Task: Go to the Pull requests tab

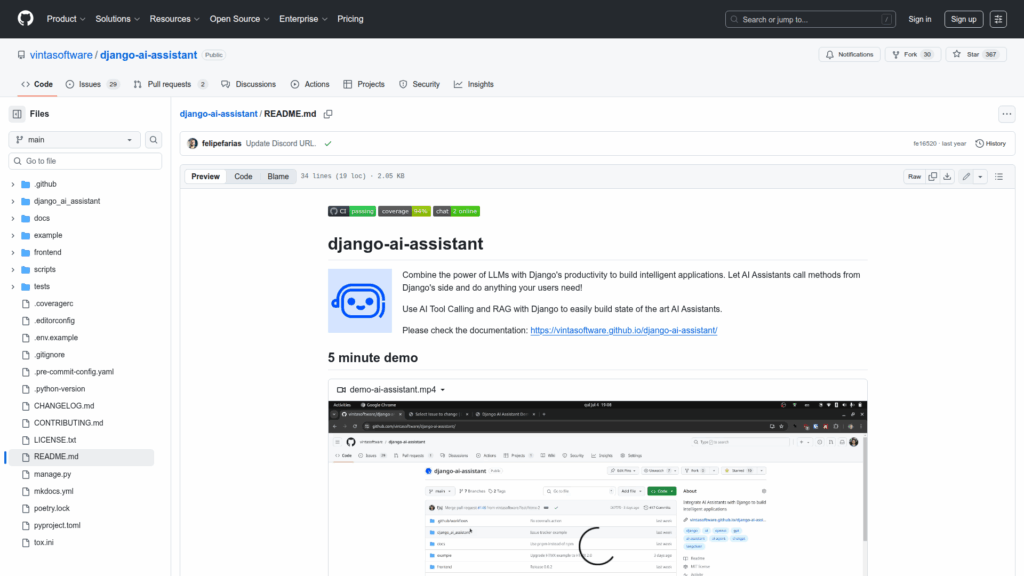Action: (170, 84)
